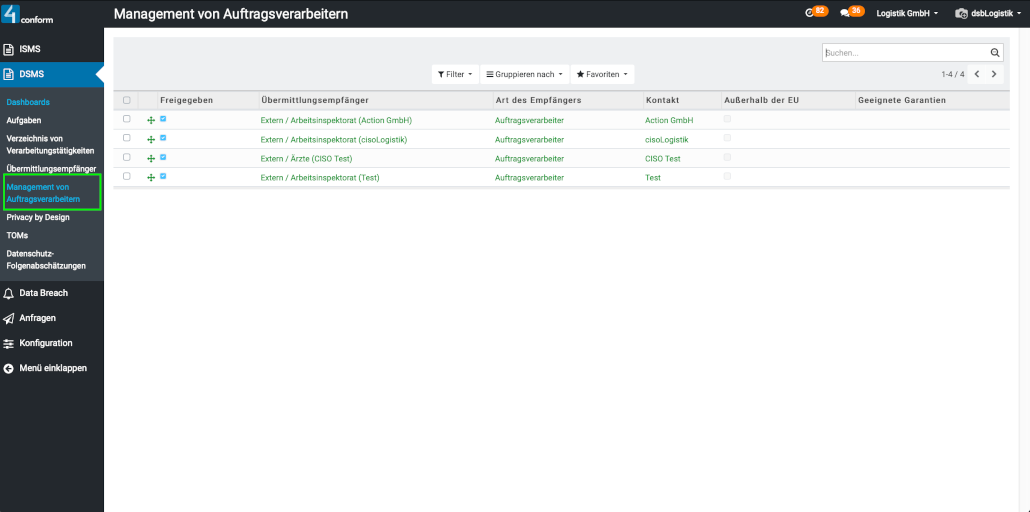
Task: Open the messages chat bubble icon
Action: coord(846,13)
